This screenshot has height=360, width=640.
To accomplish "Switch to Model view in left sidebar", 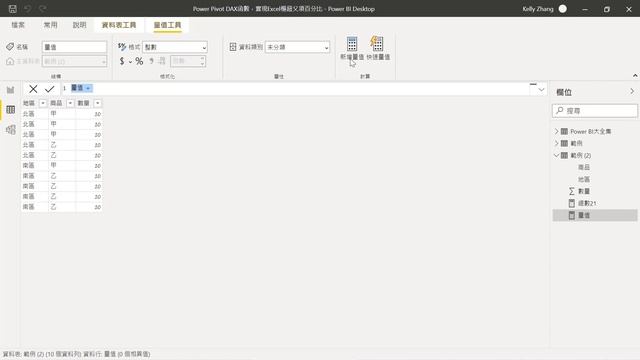I will click(11, 130).
